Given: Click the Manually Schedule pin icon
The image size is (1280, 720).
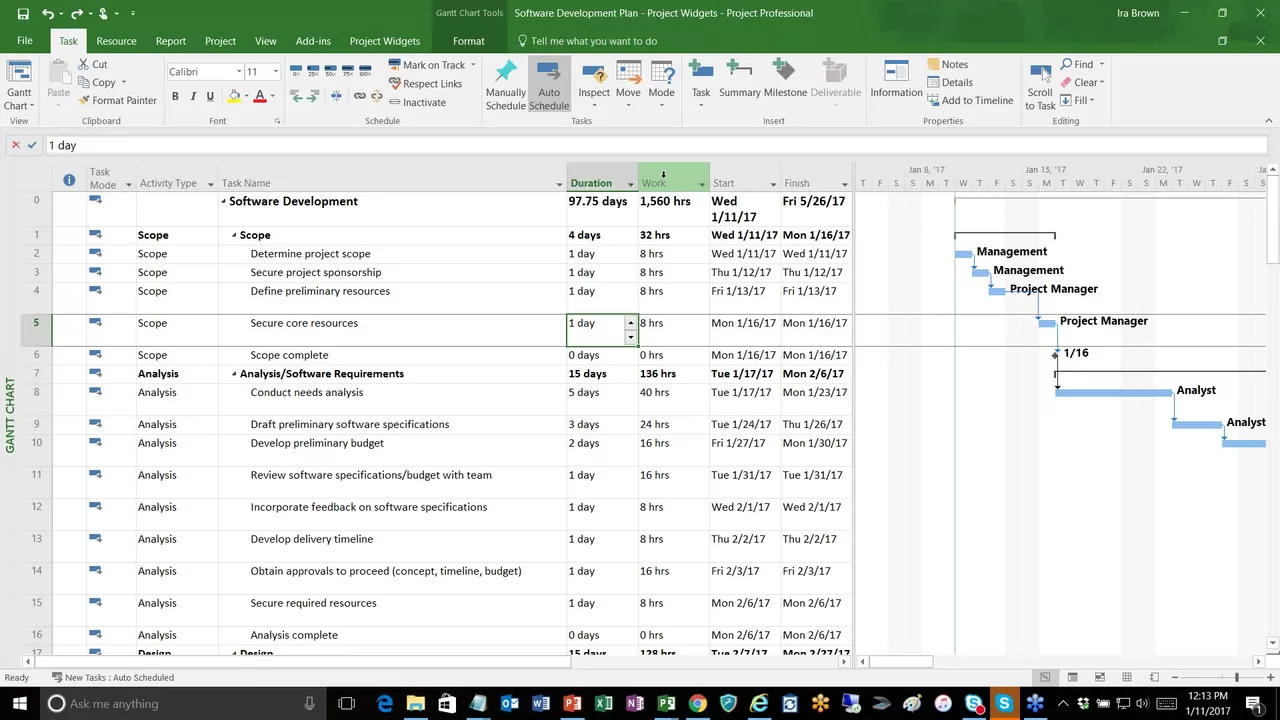Looking at the screenshot, I should (506, 72).
